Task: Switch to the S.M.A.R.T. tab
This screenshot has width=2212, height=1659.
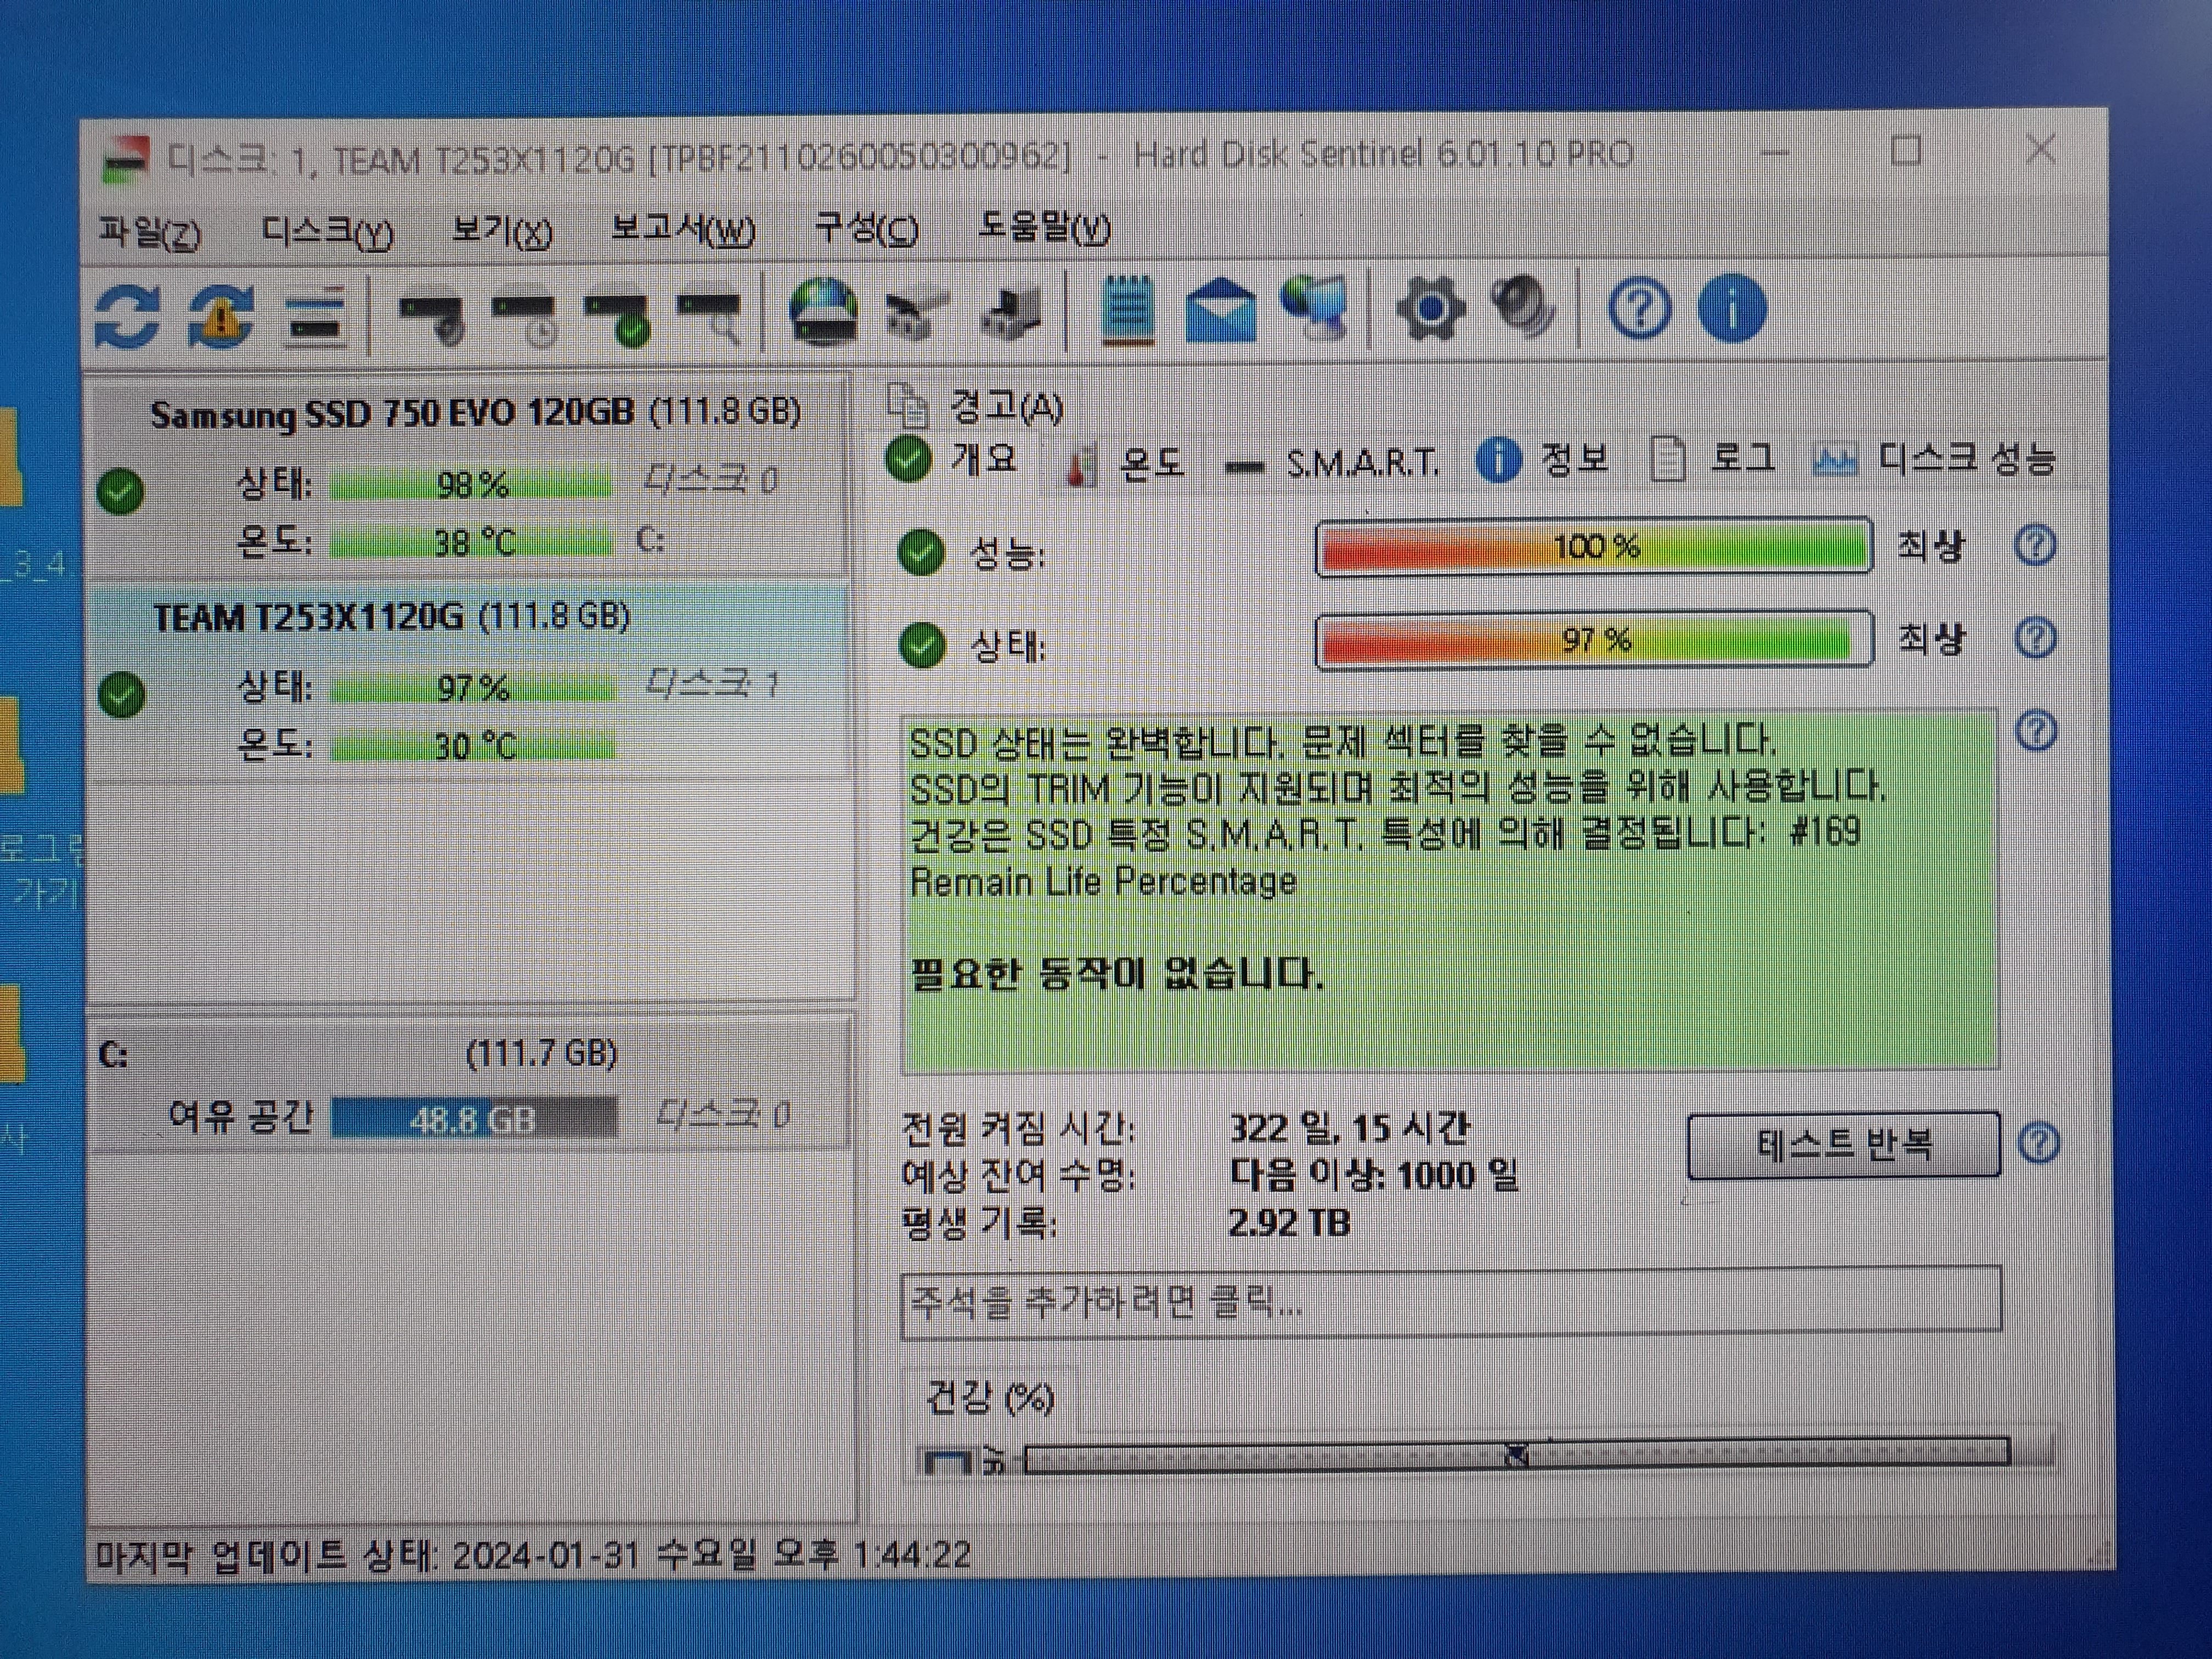Action: point(1333,464)
